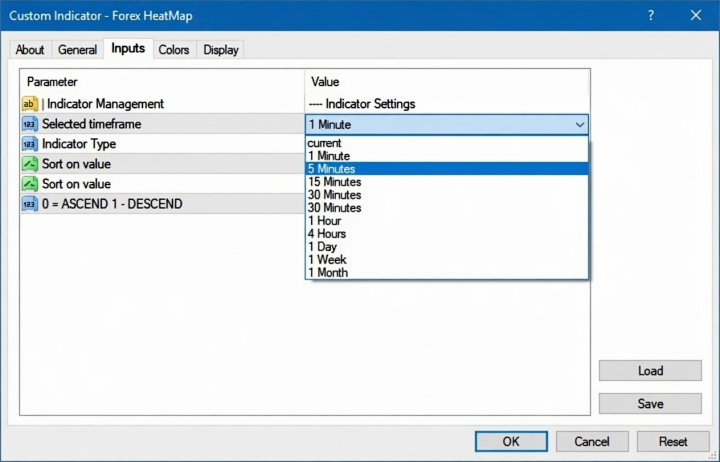Image resolution: width=720 pixels, height=462 pixels.
Task: Pick '1 Month' timeframe option
Action: [446, 272]
